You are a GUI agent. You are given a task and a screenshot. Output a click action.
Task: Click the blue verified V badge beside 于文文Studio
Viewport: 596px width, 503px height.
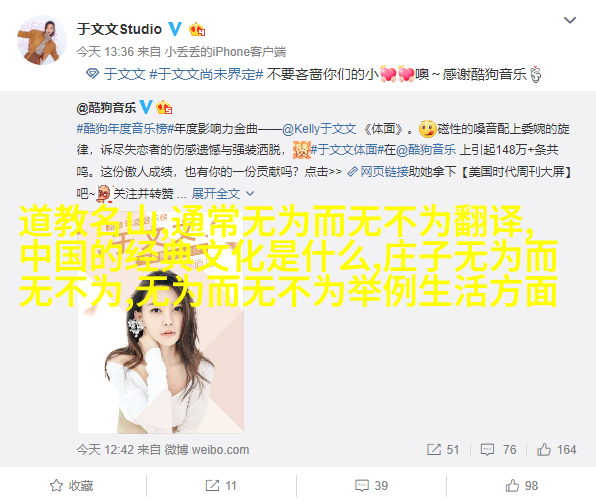point(175,29)
